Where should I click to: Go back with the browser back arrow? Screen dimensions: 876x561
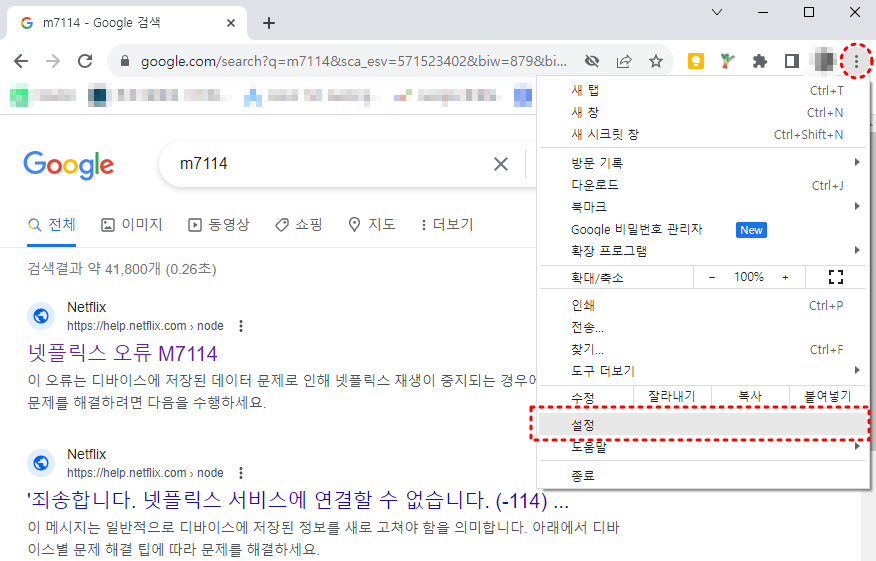[21, 61]
